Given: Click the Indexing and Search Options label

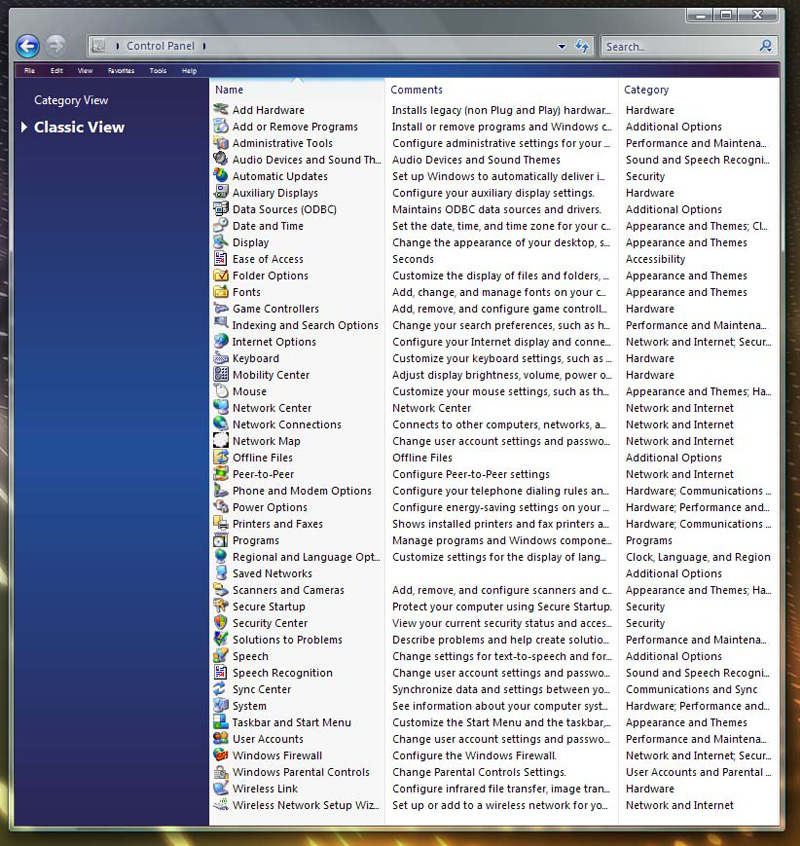Looking at the screenshot, I should (x=305, y=325).
